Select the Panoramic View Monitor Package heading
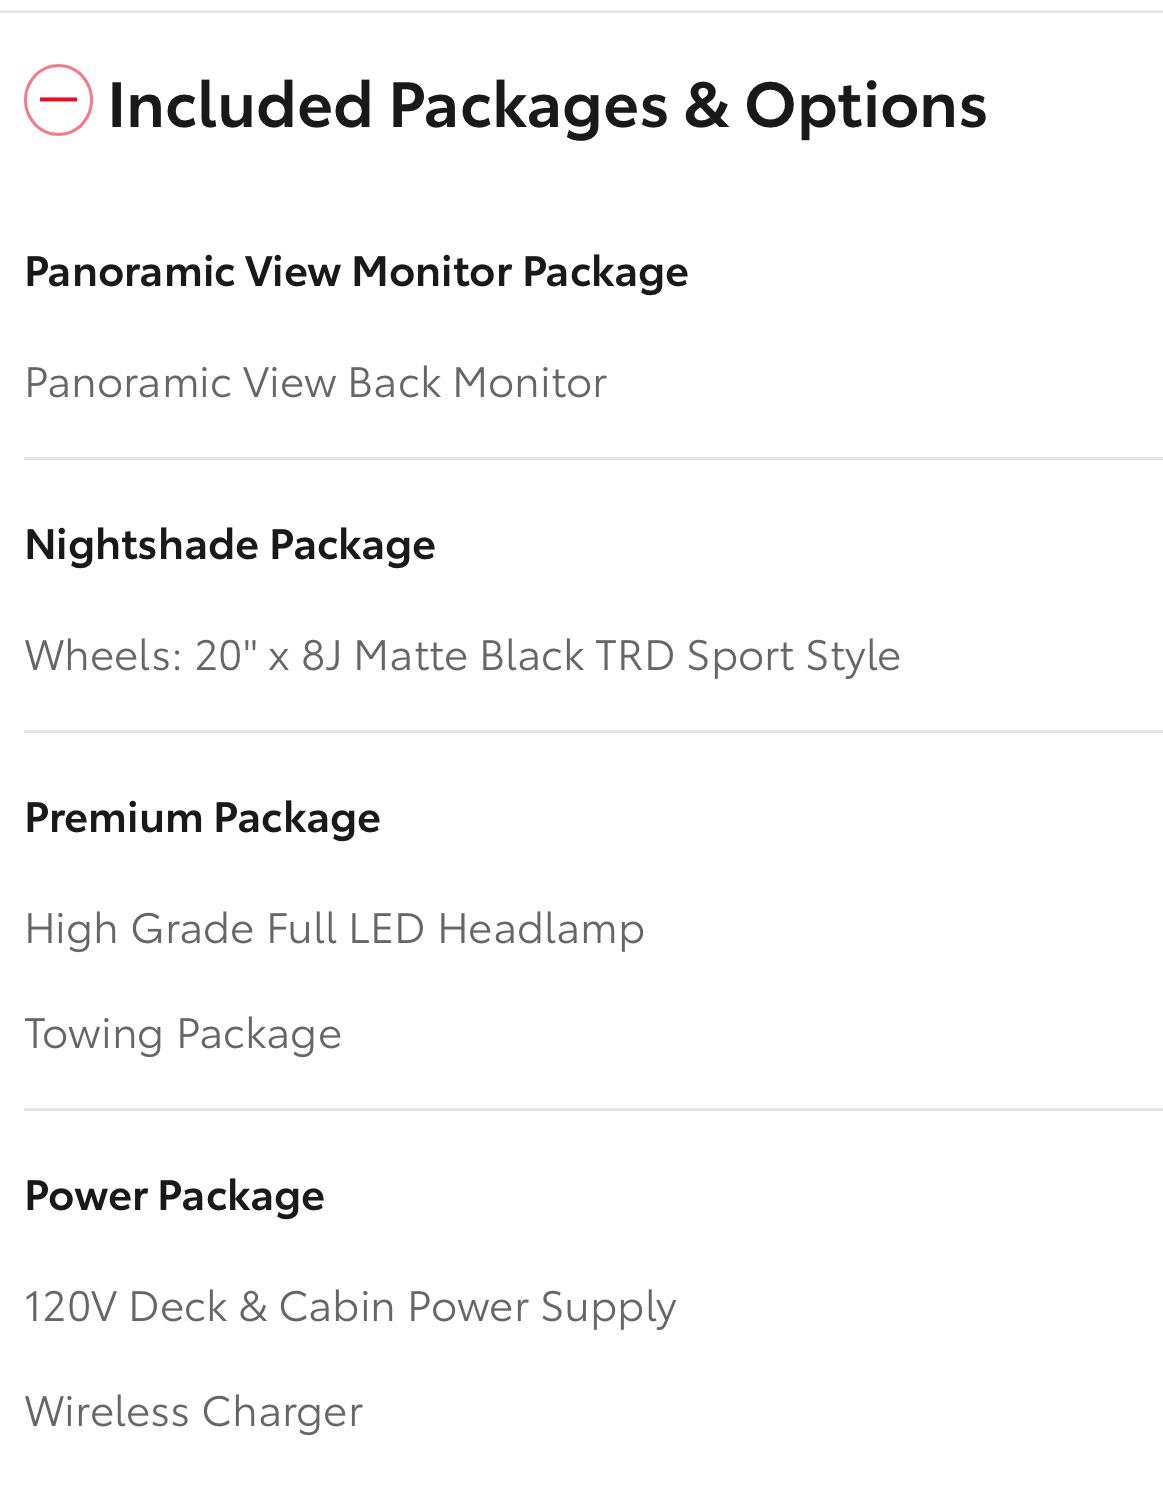The image size is (1163, 1495). [357, 270]
